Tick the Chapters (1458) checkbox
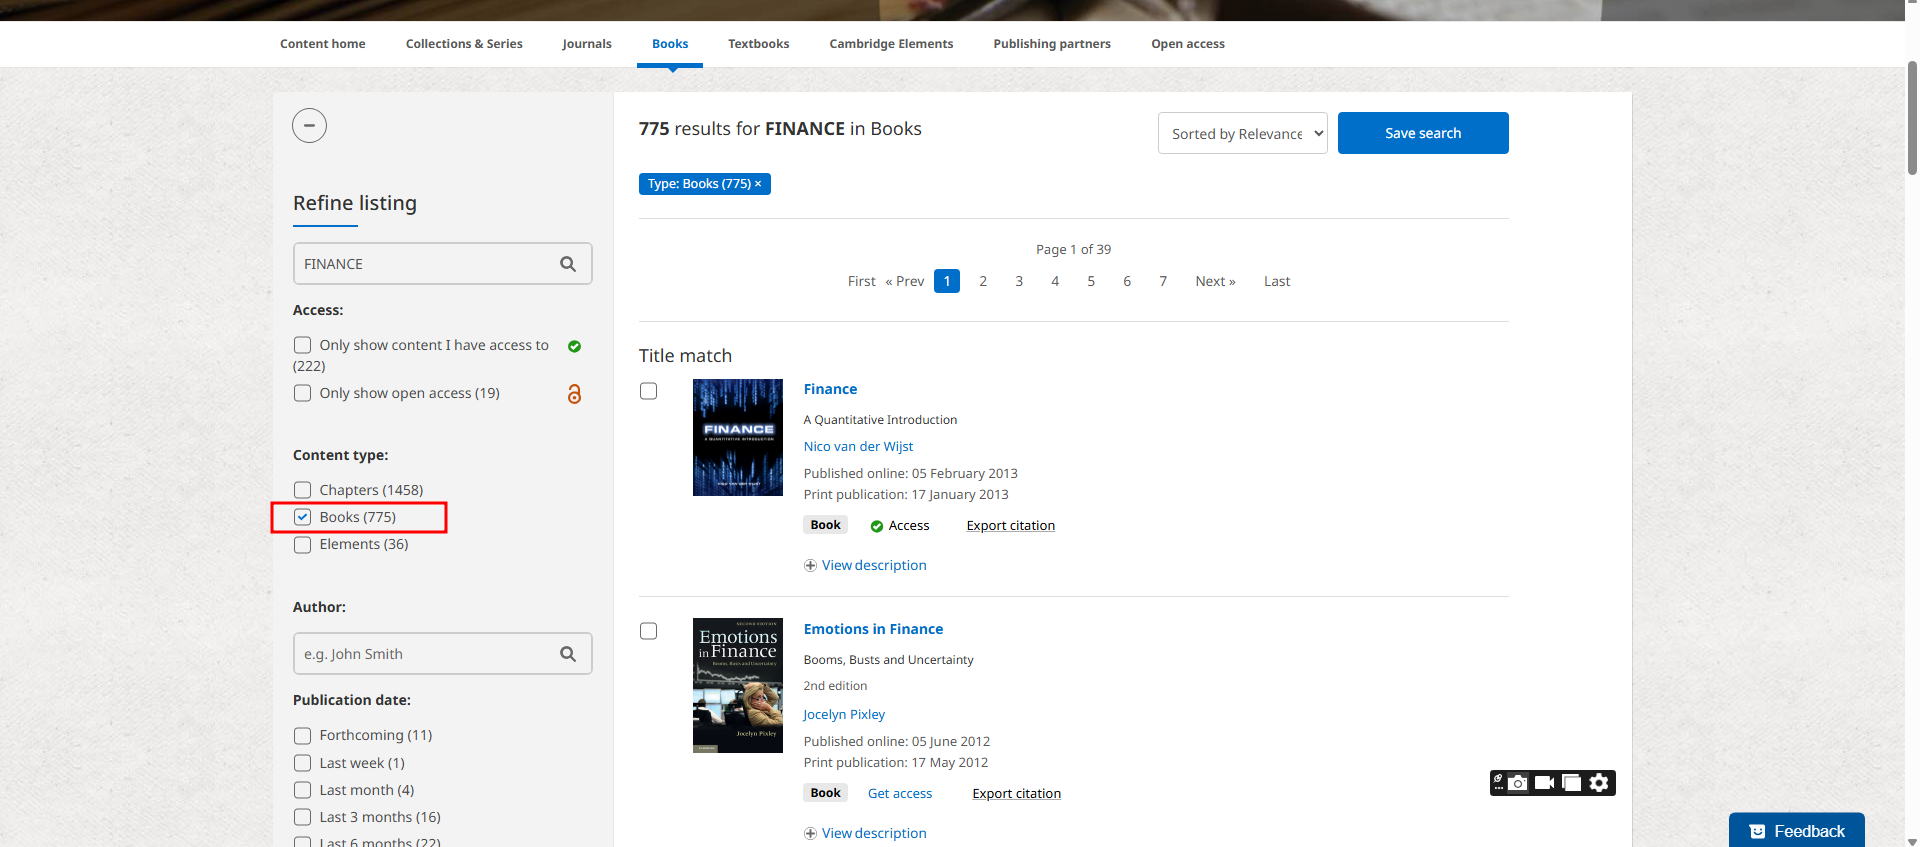 pyautogui.click(x=303, y=490)
